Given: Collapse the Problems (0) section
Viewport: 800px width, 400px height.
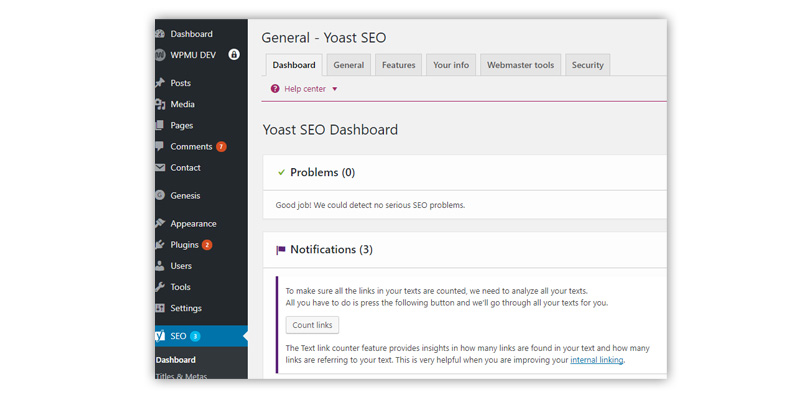Looking at the screenshot, I should tap(322, 172).
